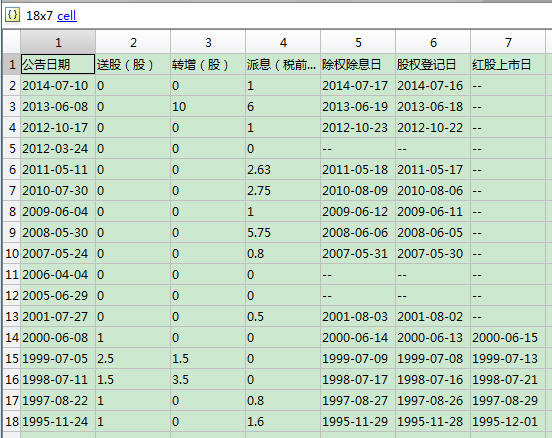Open the blue 'cell' hyperlink
This screenshot has width=552, height=438.
click(67, 15)
